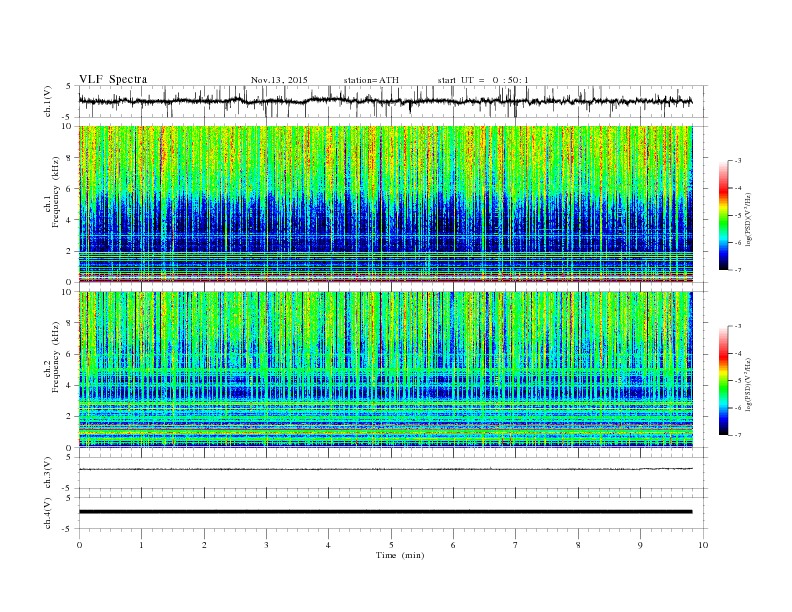Click the "-3" tick on ch.1 color bar
This screenshot has width=792, height=612.
tap(737, 161)
